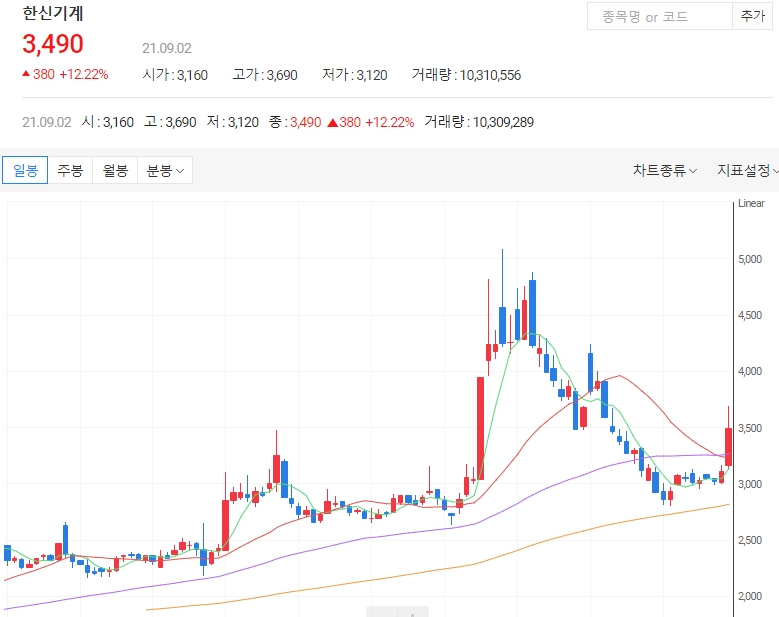Click the 3,000 price axis label
This screenshot has height=617, width=779.
click(750, 484)
